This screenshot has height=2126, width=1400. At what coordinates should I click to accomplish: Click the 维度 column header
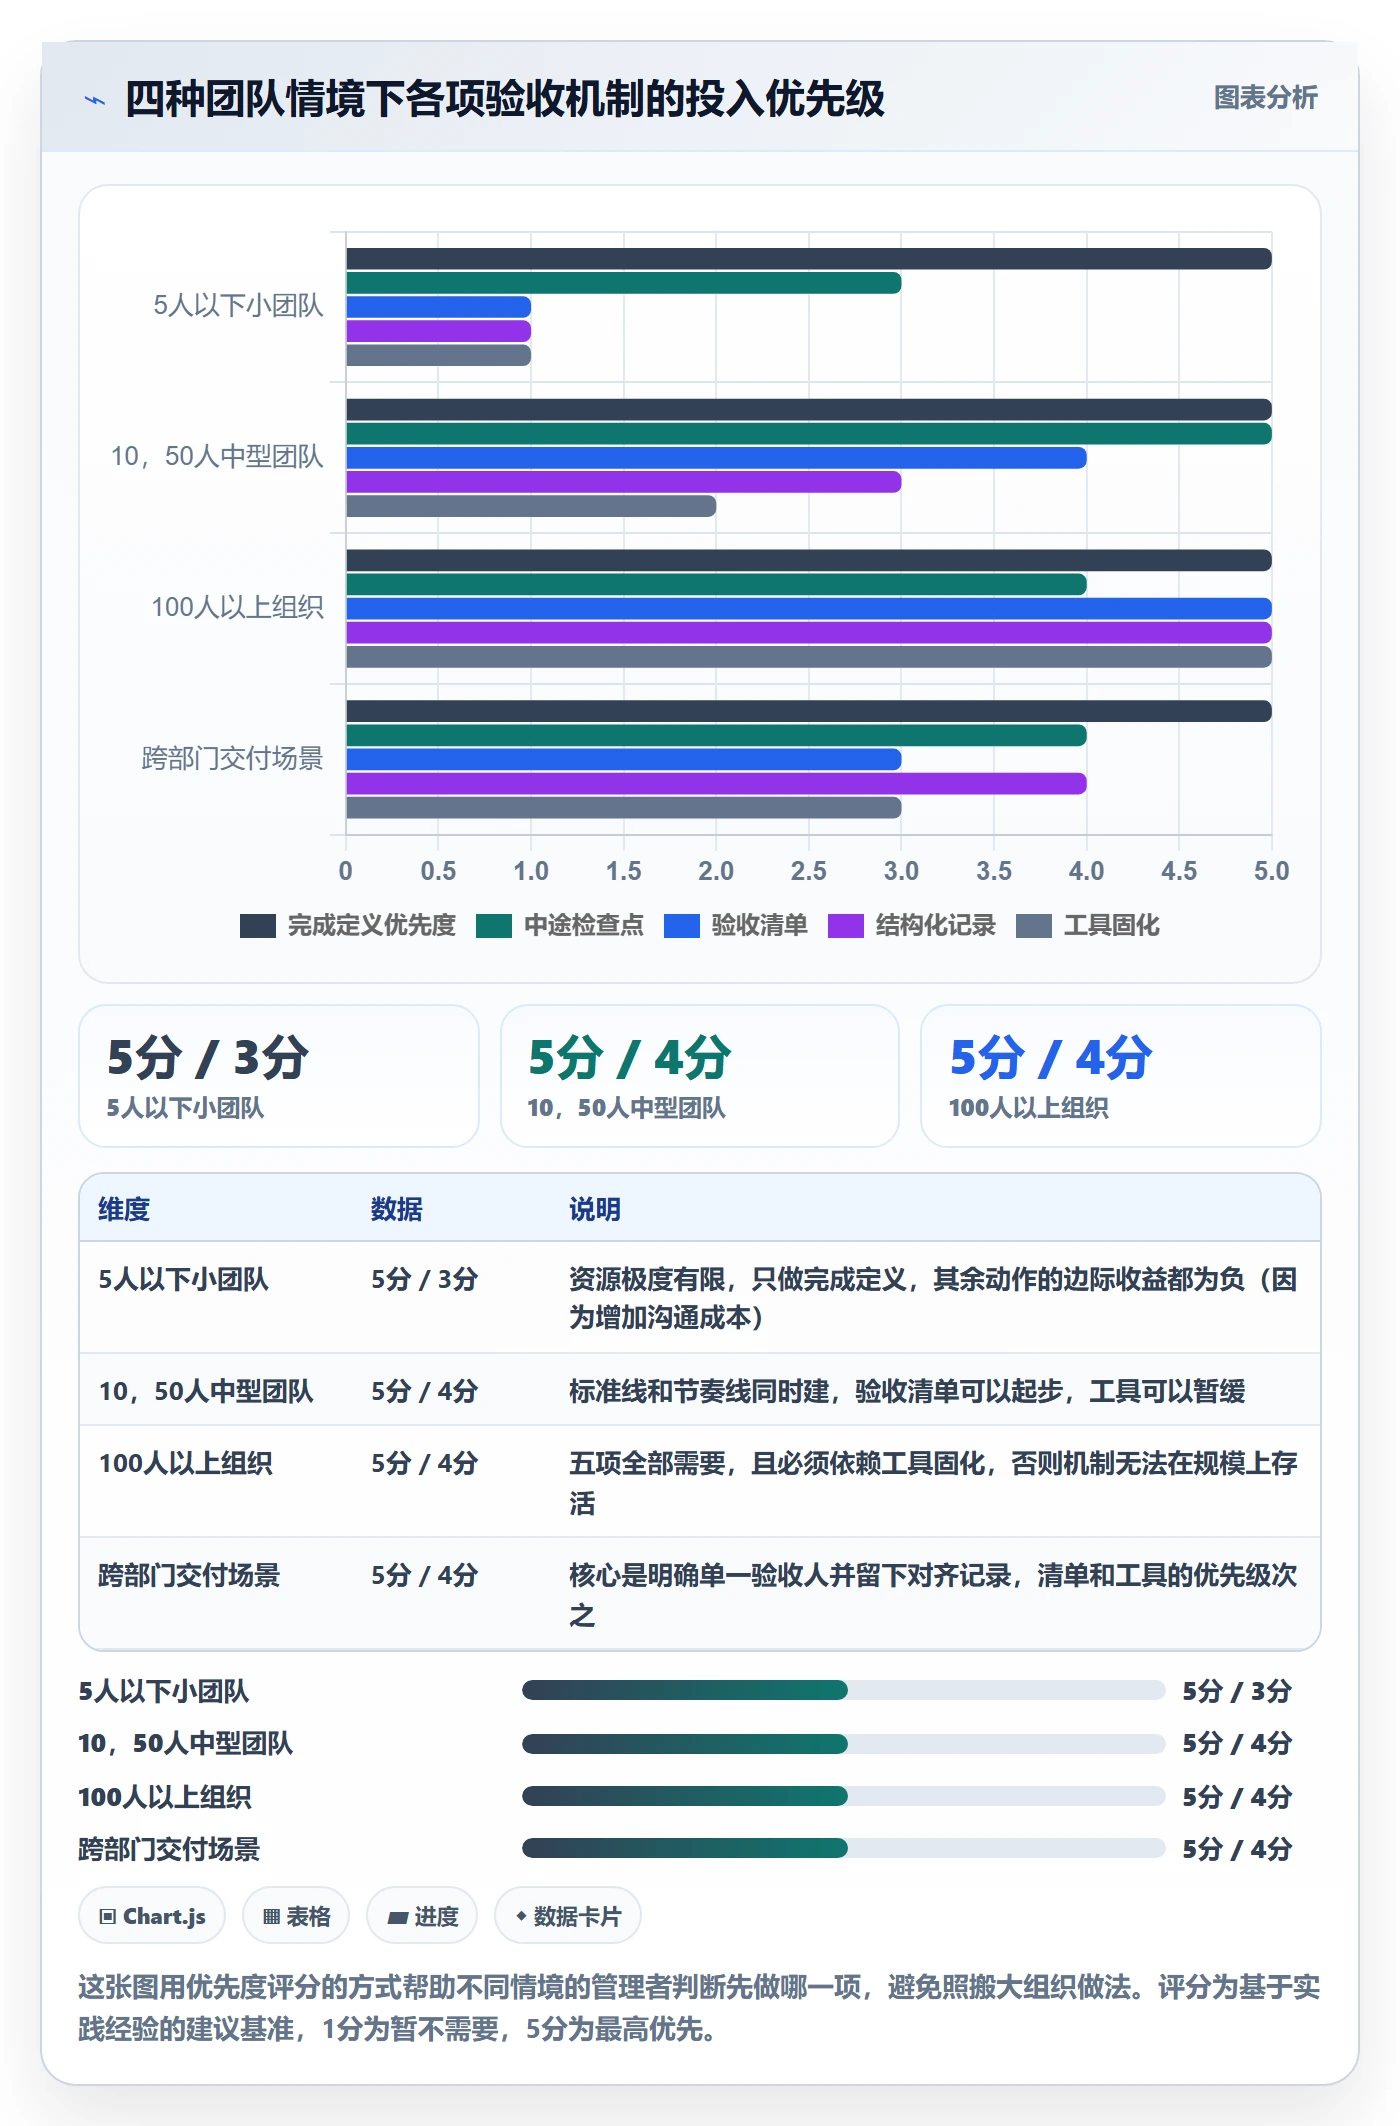[x=124, y=1209]
